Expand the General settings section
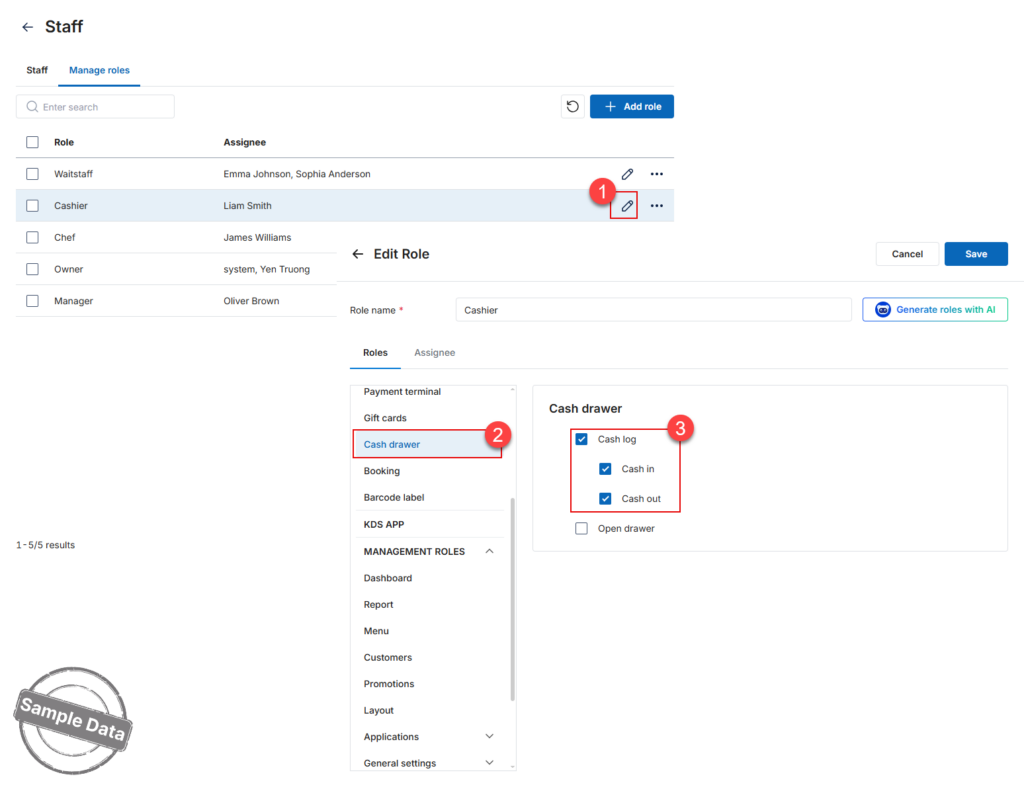Viewport: 1024px width, 787px height. click(x=489, y=763)
